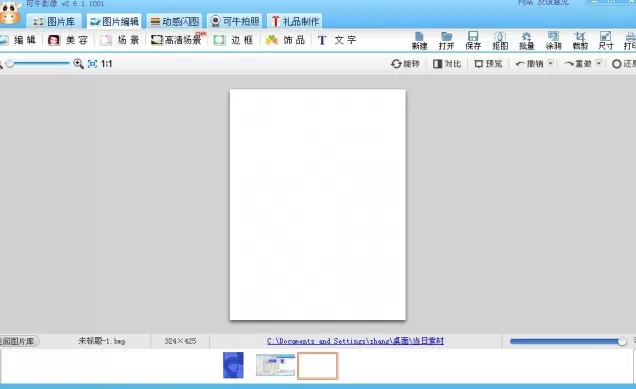Expand the 重做 redo history dropdown arrow
This screenshot has height=389, width=636.
pyautogui.click(x=599, y=63)
